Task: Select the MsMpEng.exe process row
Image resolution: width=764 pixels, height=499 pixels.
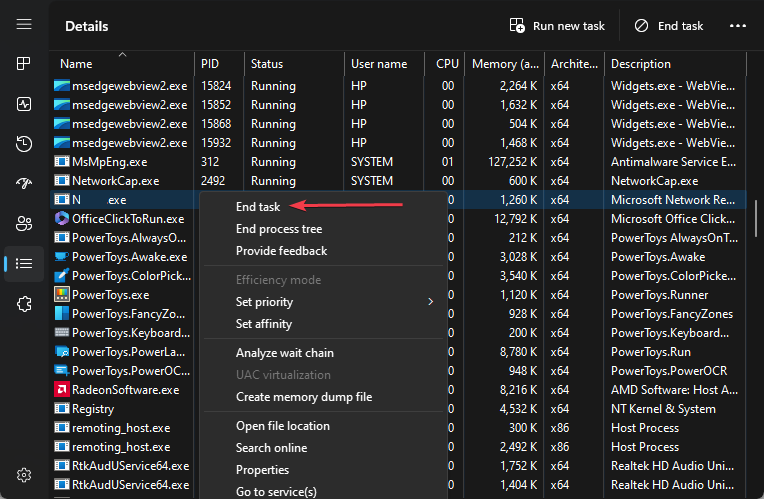Action: pyautogui.click(x=109, y=162)
